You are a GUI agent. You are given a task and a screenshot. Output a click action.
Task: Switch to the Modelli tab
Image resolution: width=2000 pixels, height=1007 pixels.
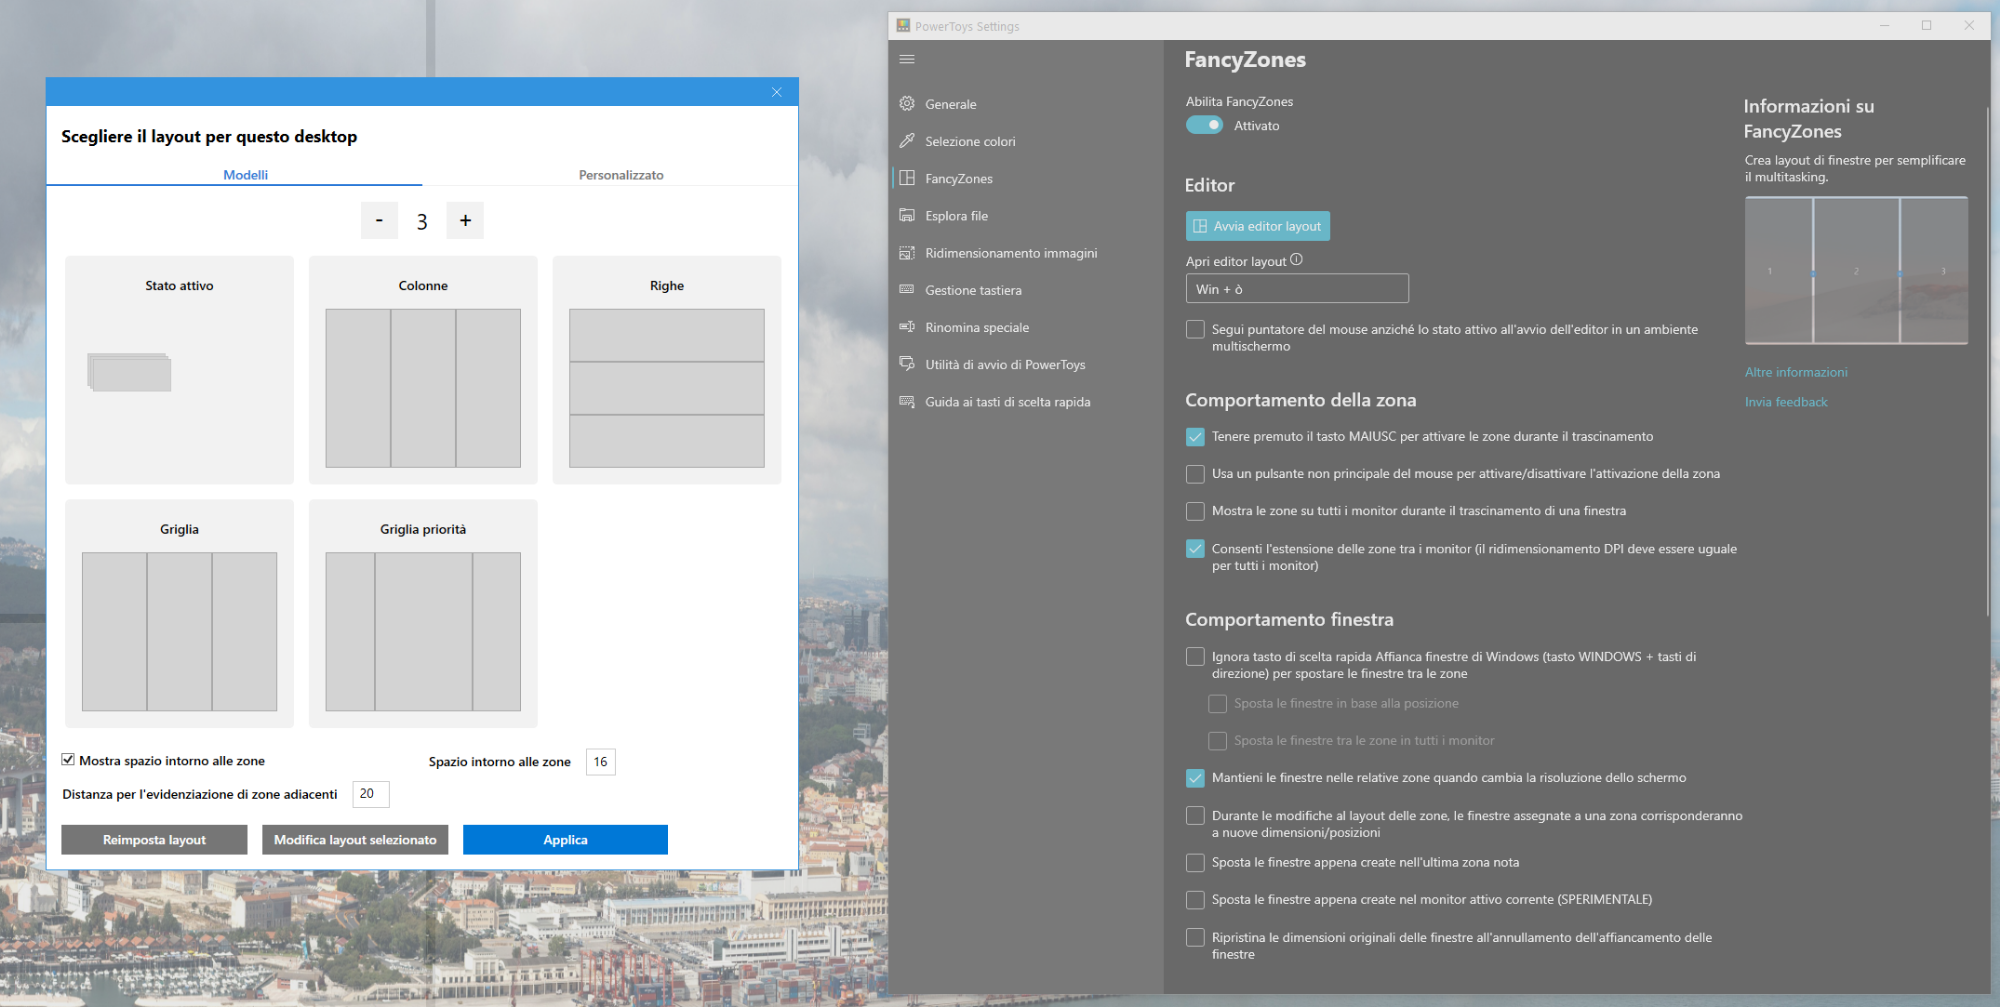pyautogui.click(x=245, y=175)
